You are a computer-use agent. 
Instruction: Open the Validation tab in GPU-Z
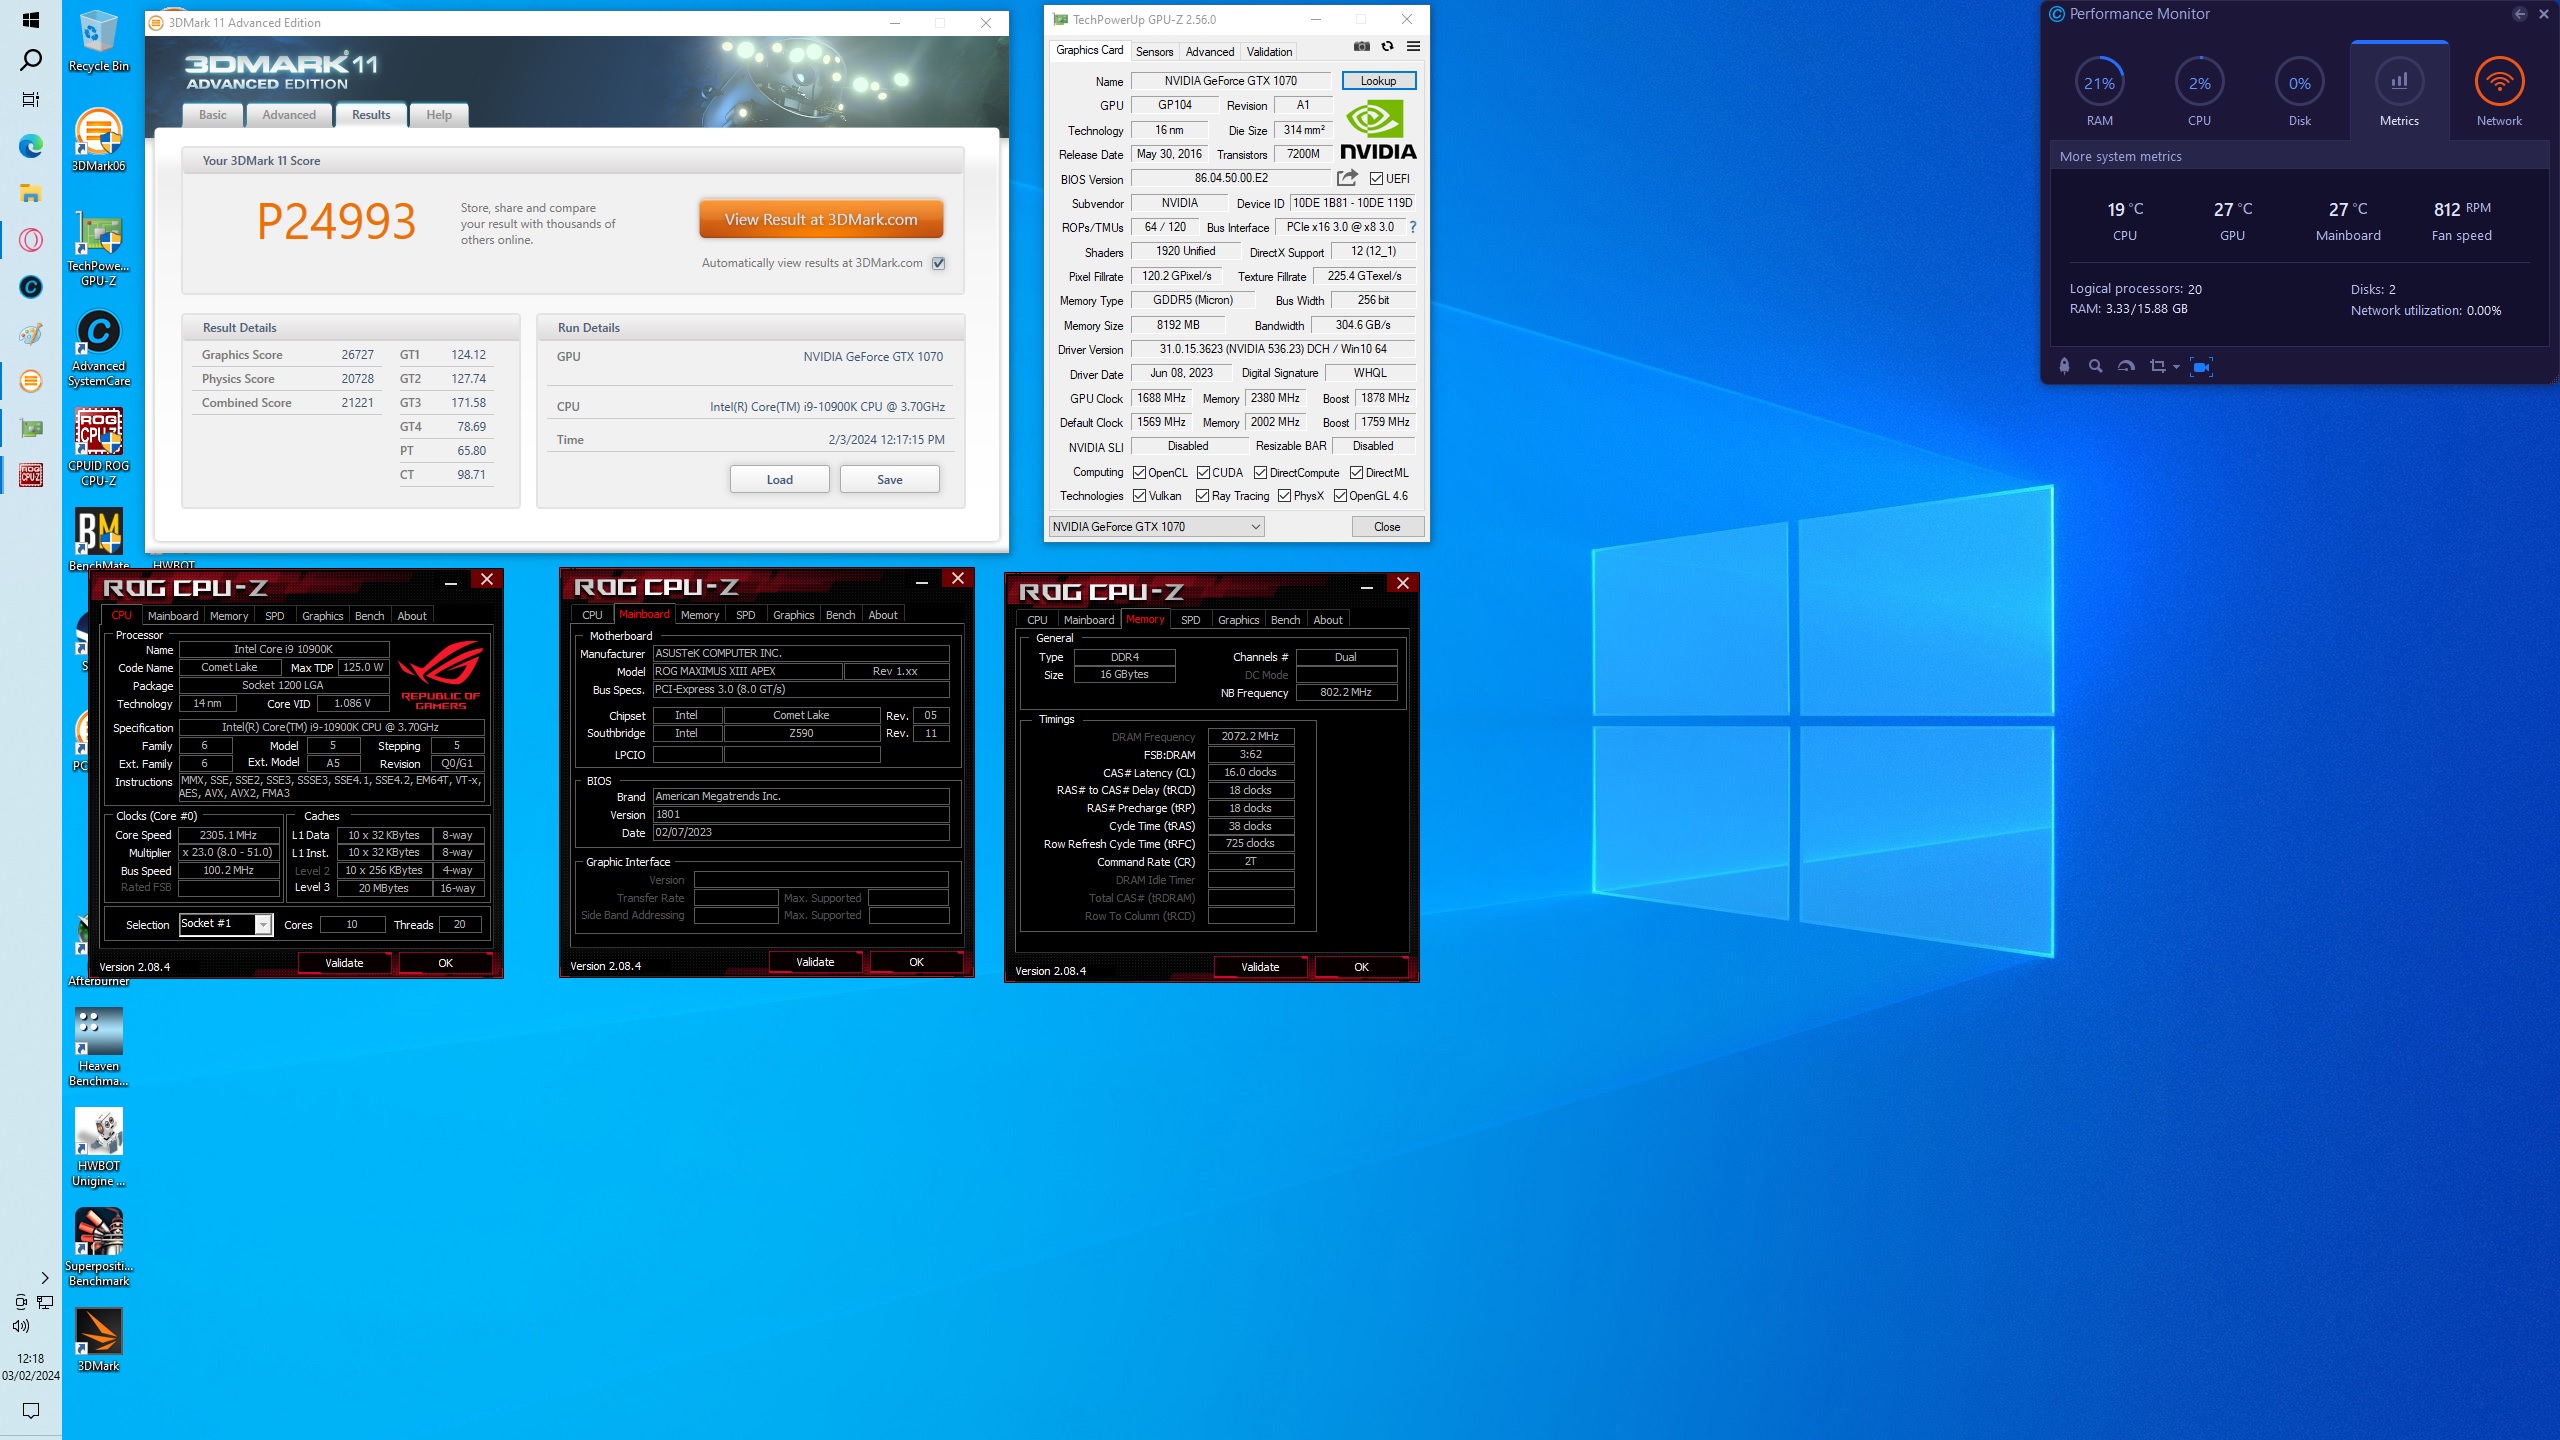point(1269,52)
